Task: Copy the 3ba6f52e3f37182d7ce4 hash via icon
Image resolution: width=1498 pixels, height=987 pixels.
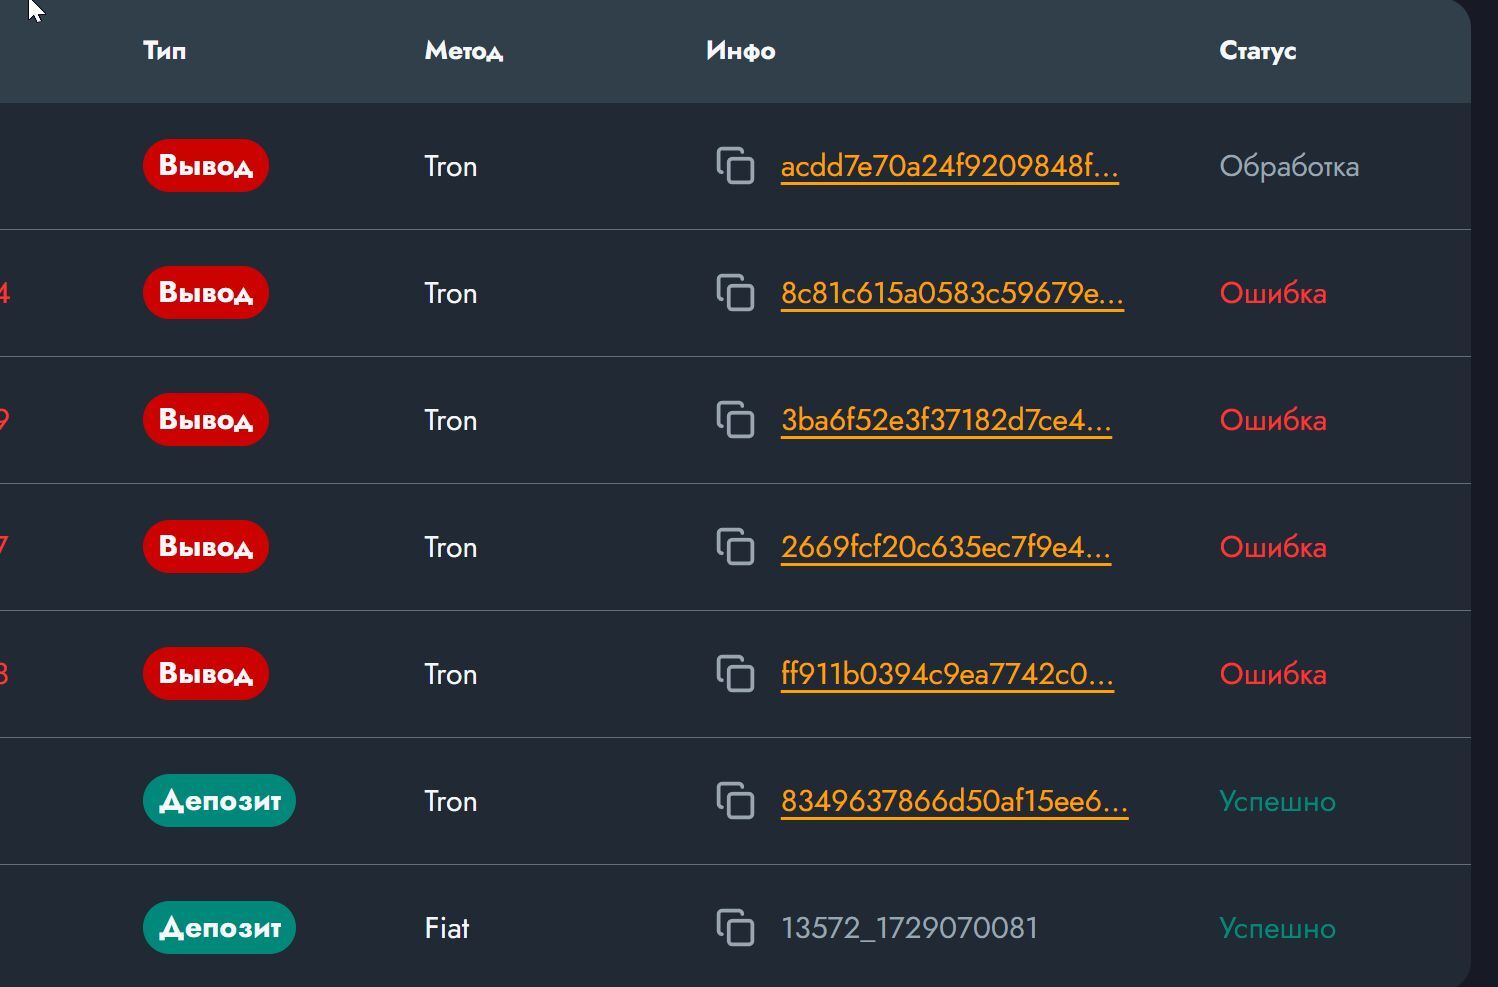Action: (x=735, y=420)
